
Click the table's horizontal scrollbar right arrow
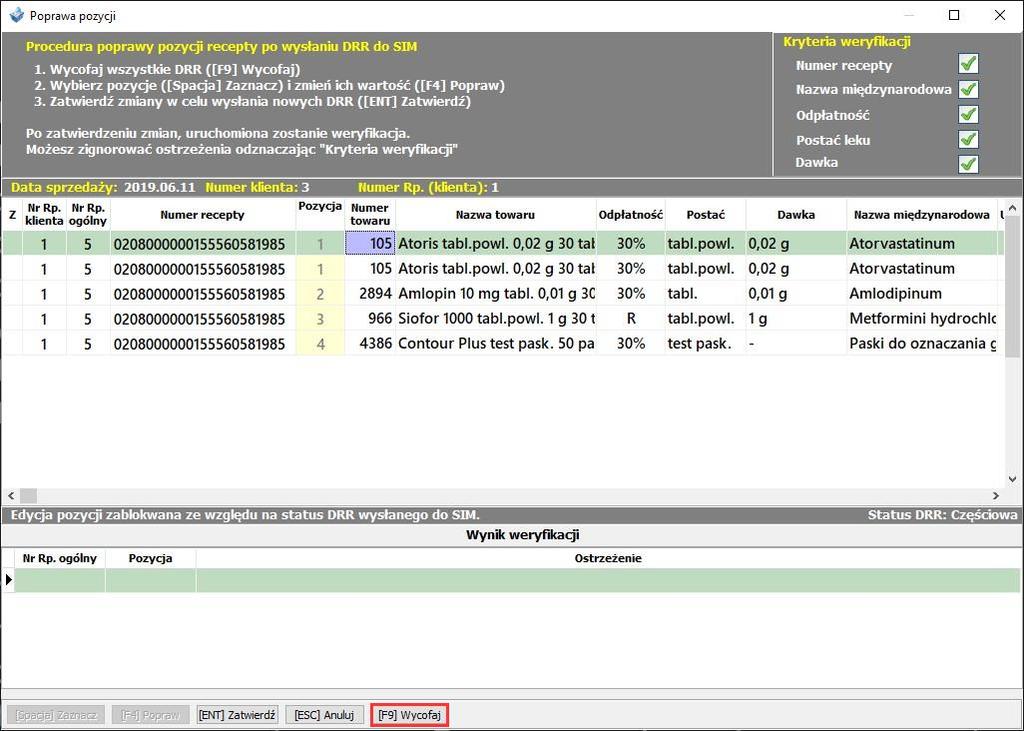point(996,496)
